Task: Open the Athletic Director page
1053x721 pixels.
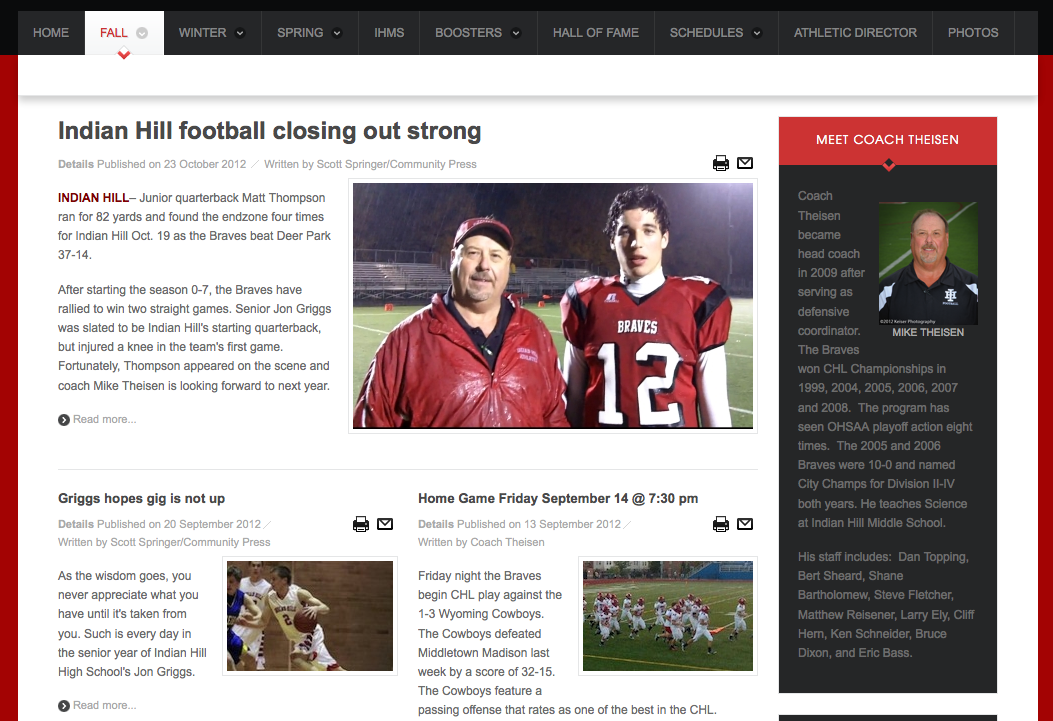Action: pos(855,32)
